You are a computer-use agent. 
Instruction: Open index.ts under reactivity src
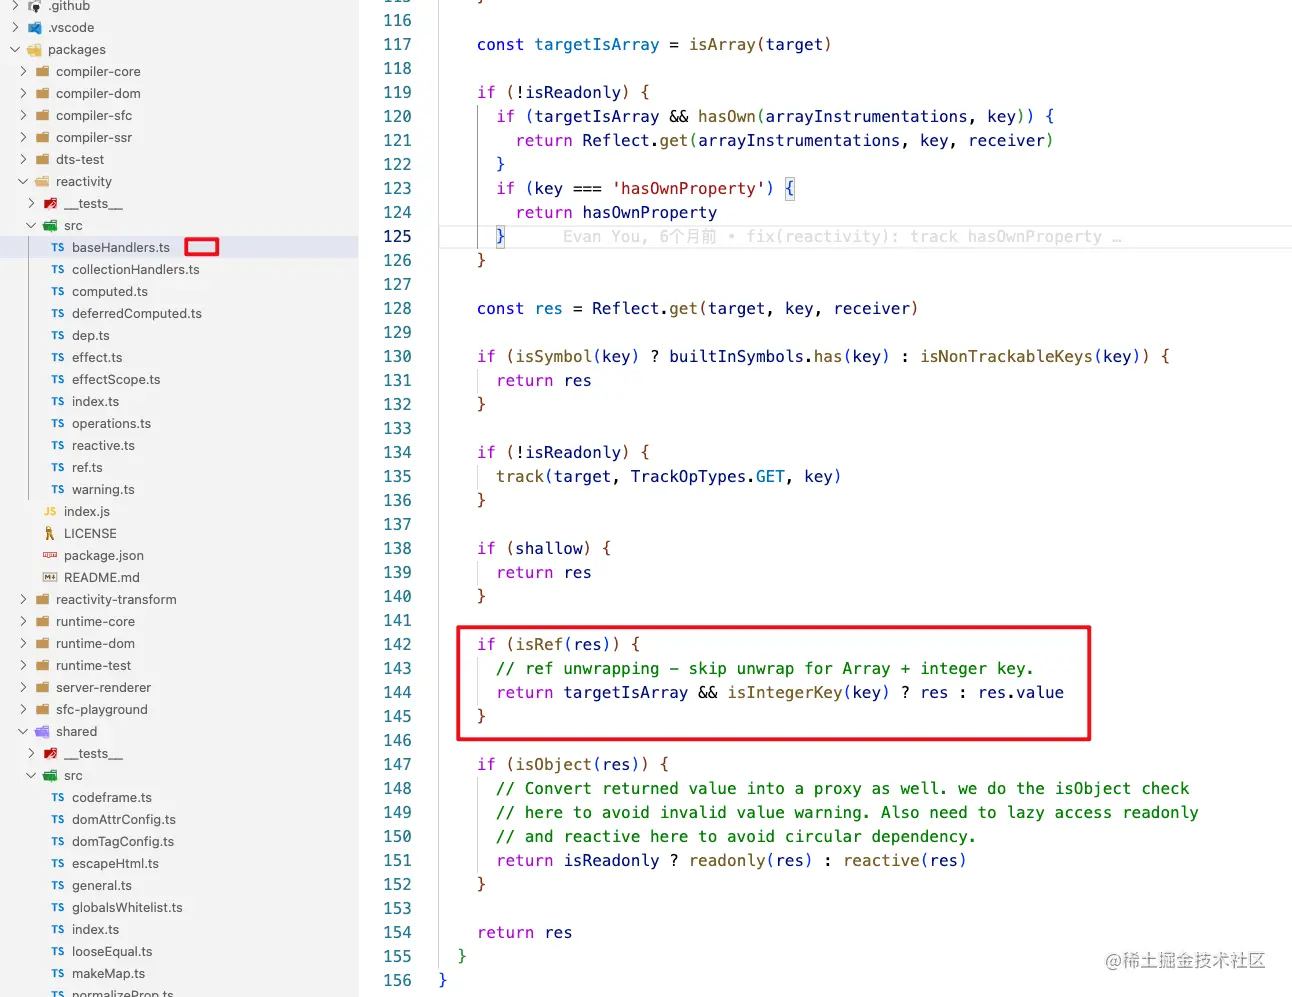click(x=95, y=402)
